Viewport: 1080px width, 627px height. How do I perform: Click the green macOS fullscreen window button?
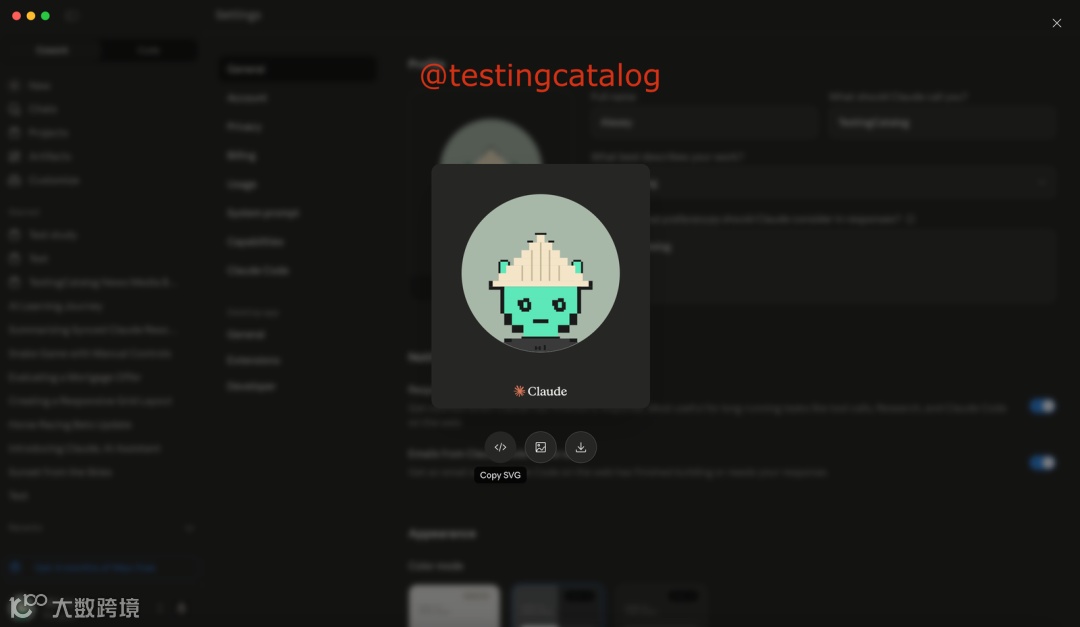(45, 16)
